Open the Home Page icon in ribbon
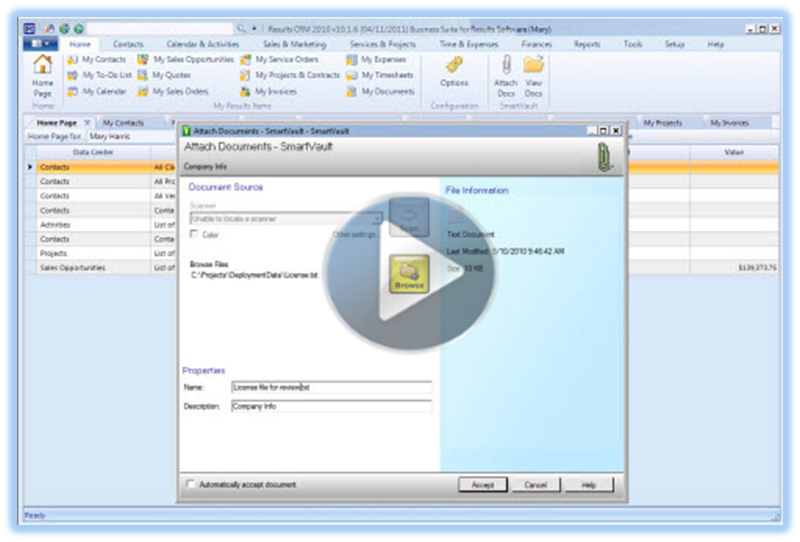This screenshot has height=542, width=800. click(42, 77)
